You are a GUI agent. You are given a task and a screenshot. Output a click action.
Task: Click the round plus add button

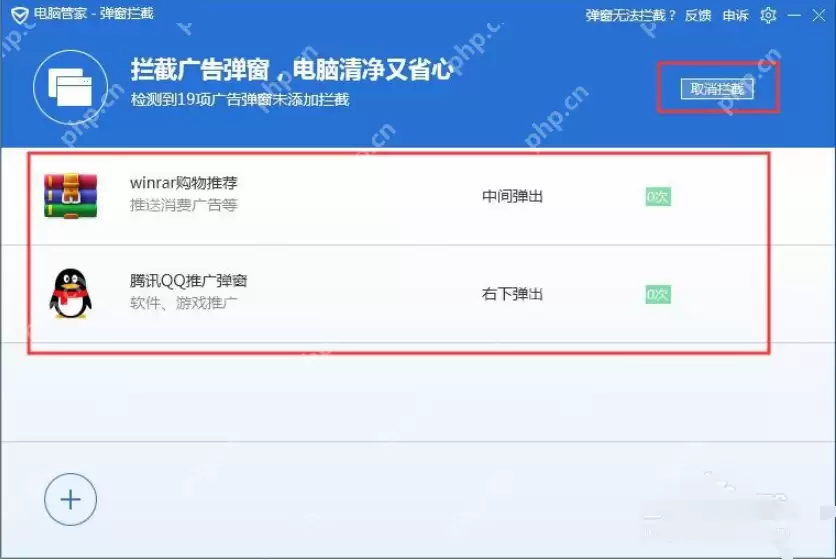[x=70, y=499]
